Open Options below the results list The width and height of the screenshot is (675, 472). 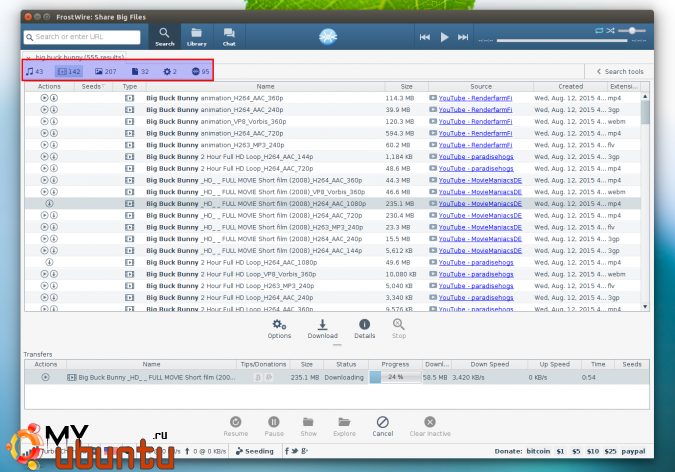pos(279,329)
